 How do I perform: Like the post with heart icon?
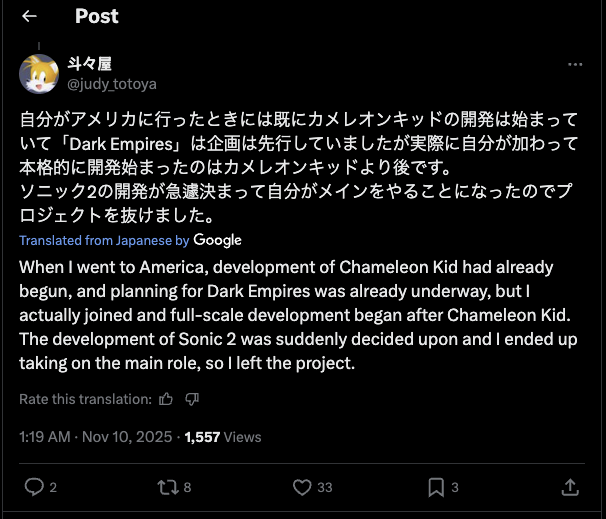point(302,487)
